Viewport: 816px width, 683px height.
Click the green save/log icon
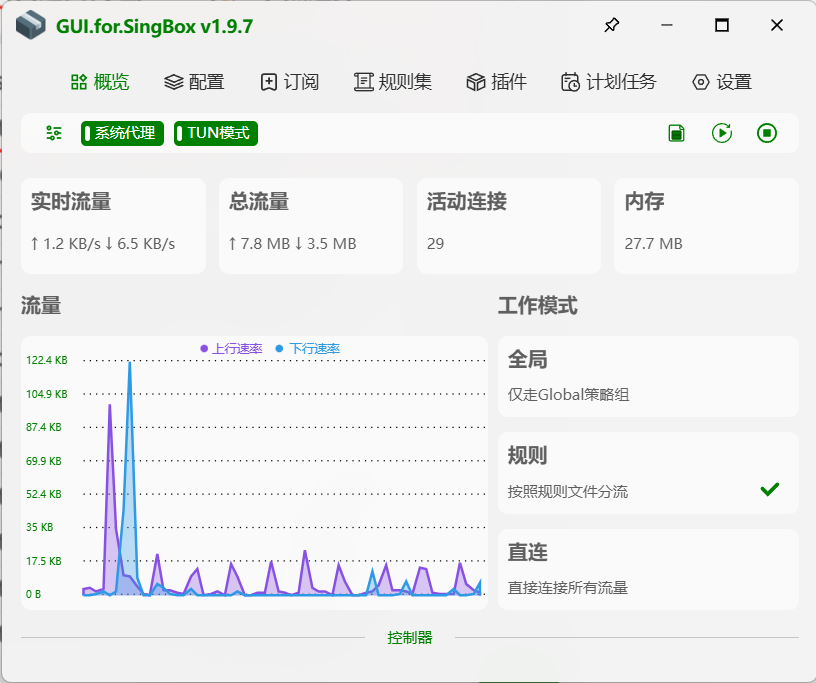click(x=677, y=133)
